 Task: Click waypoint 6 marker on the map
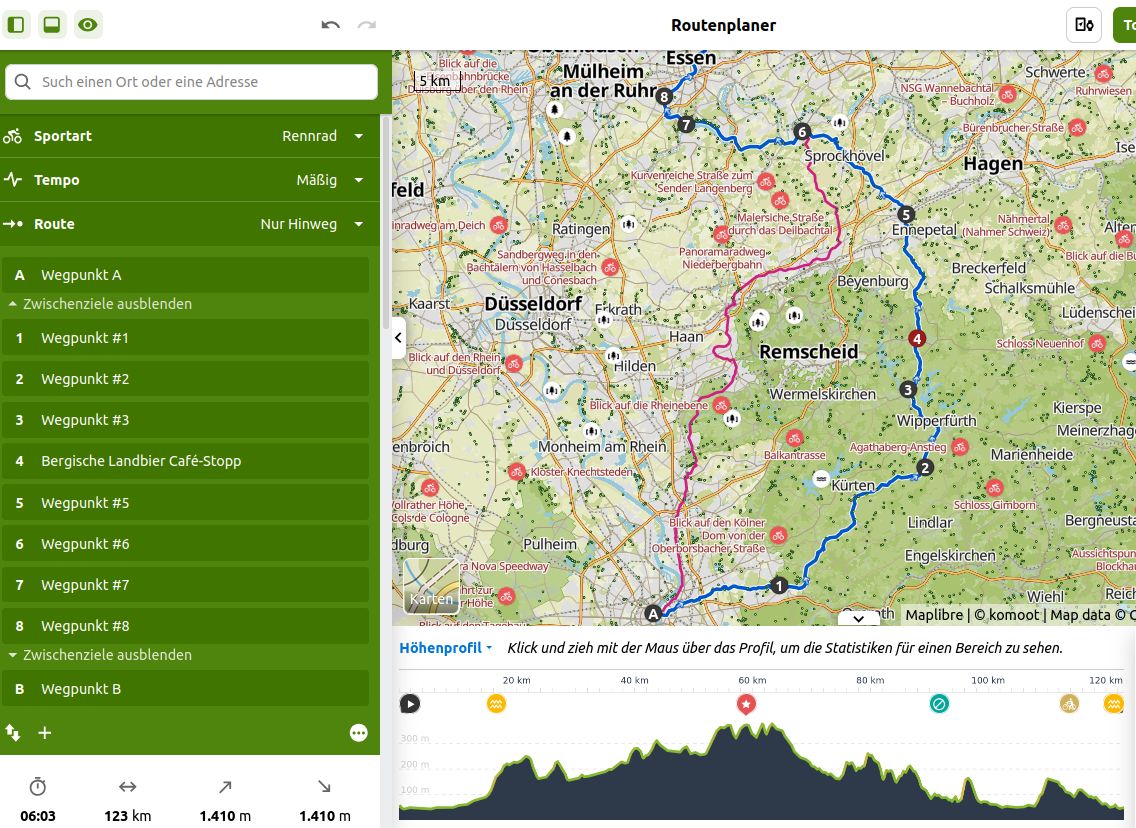(x=801, y=131)
